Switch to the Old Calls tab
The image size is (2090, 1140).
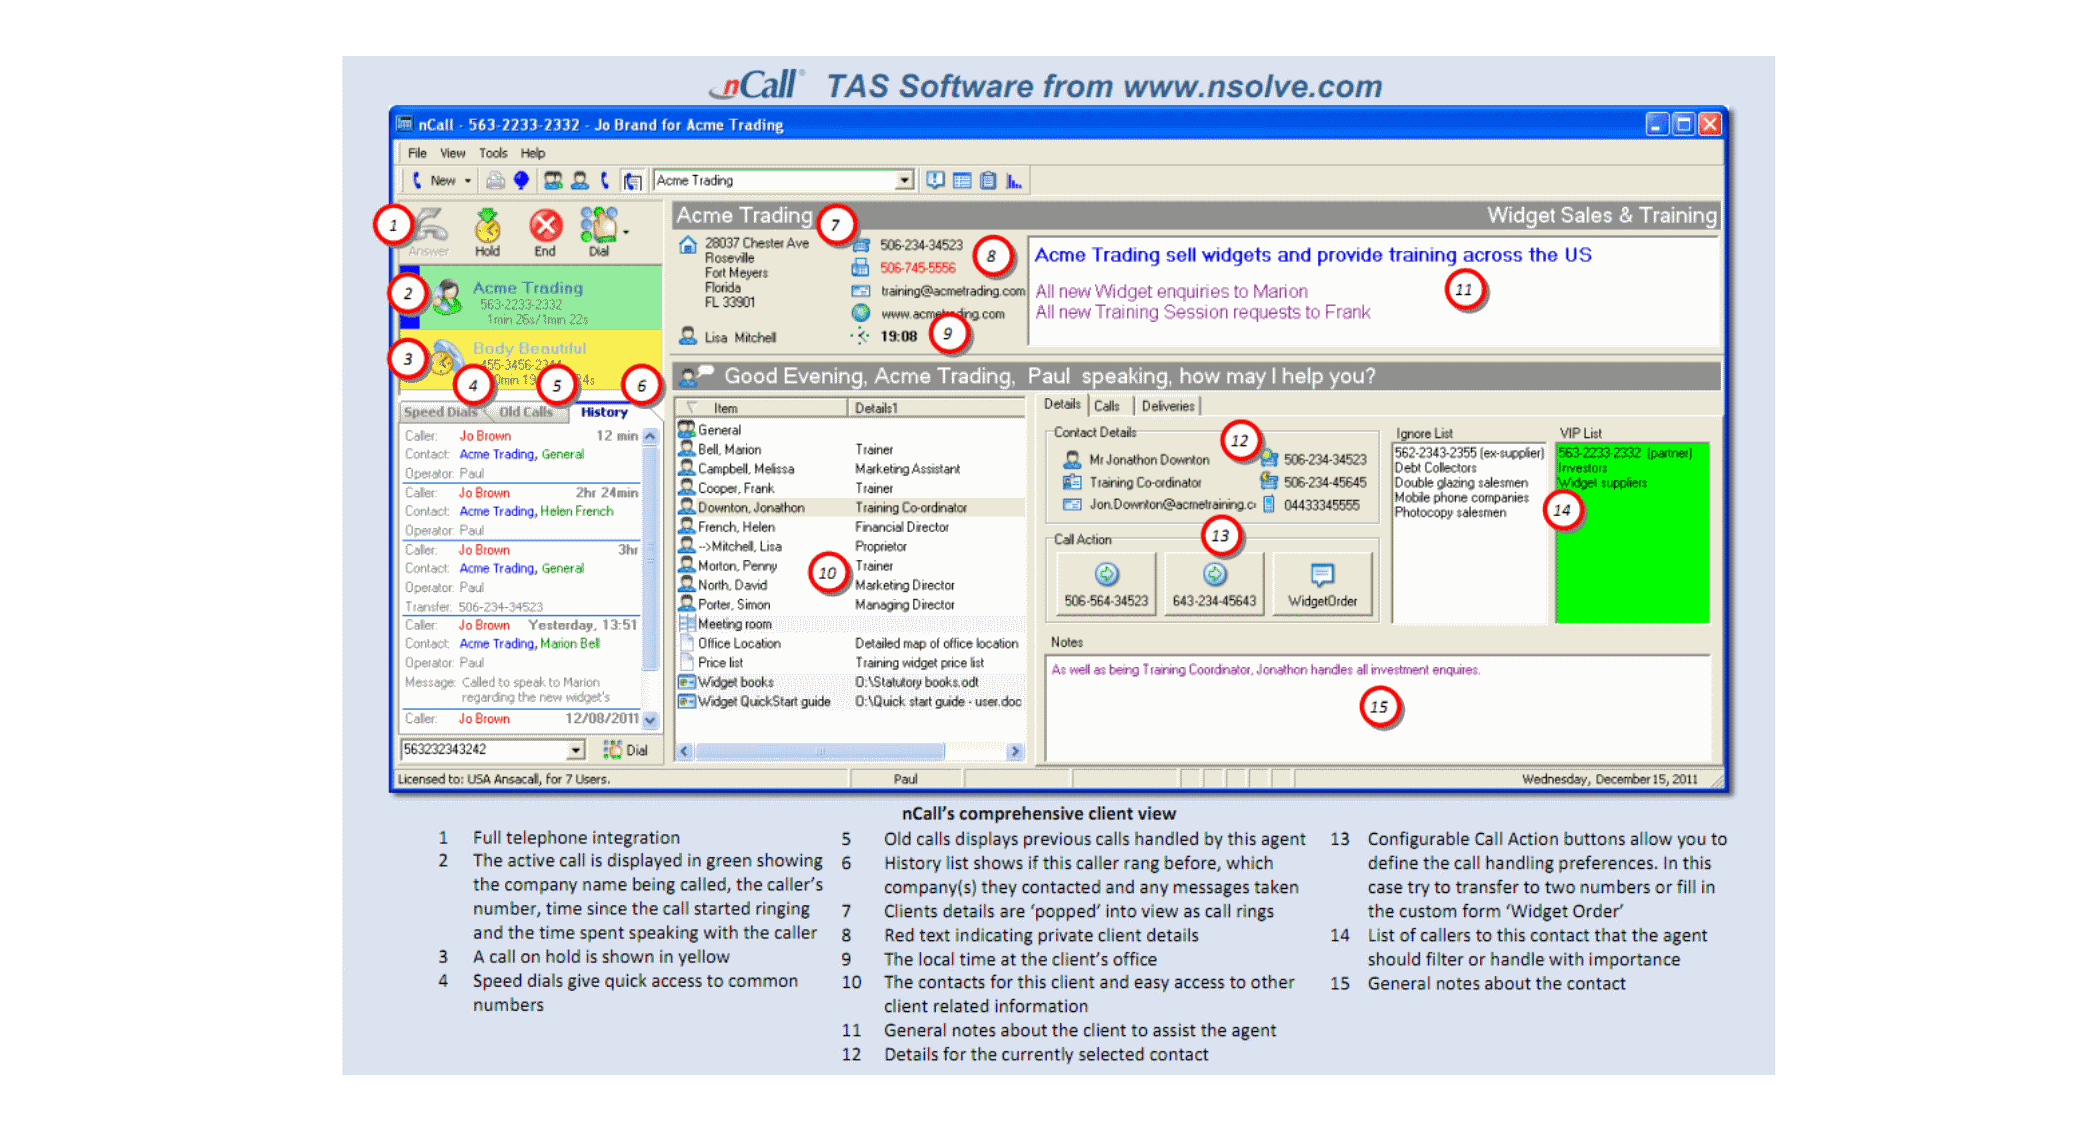pyautogui.click(x=526, y=412)
